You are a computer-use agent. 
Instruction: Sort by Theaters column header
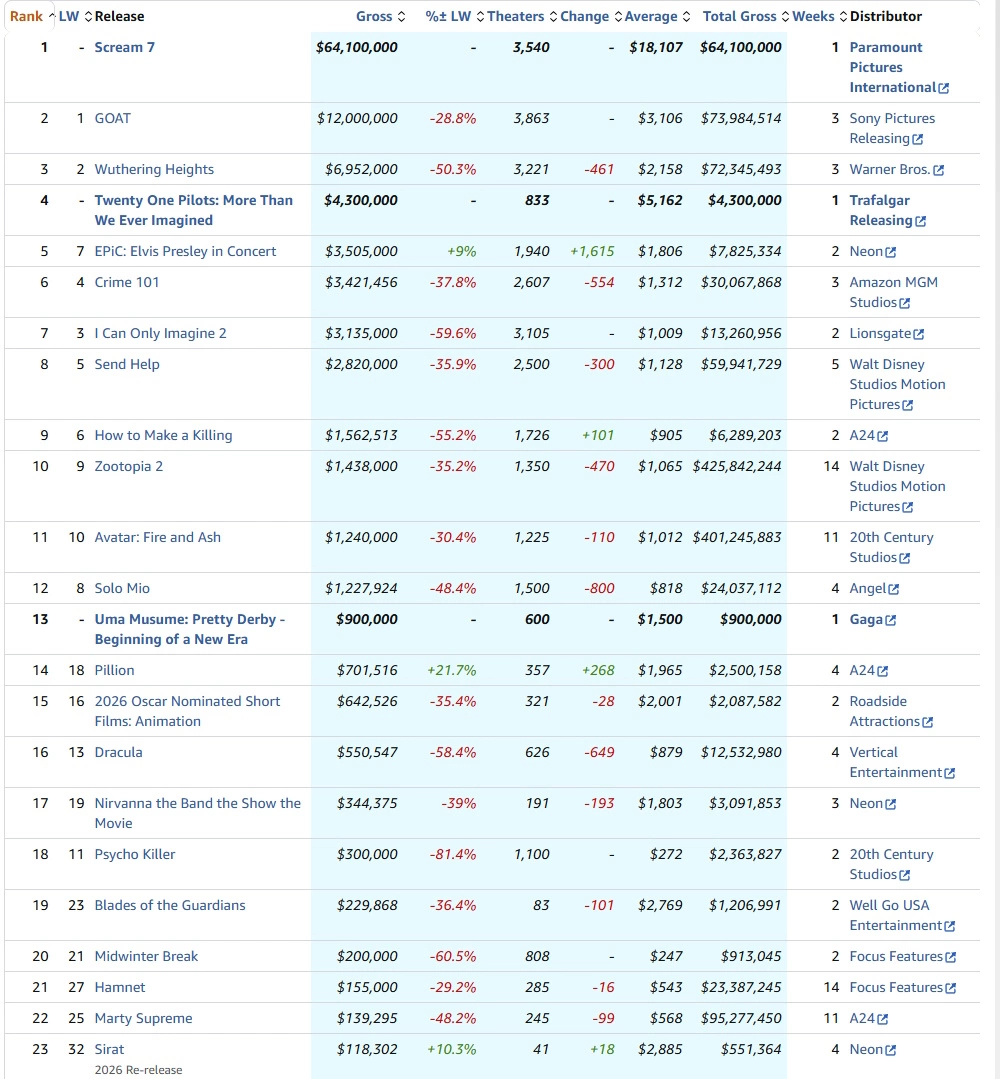522,17
